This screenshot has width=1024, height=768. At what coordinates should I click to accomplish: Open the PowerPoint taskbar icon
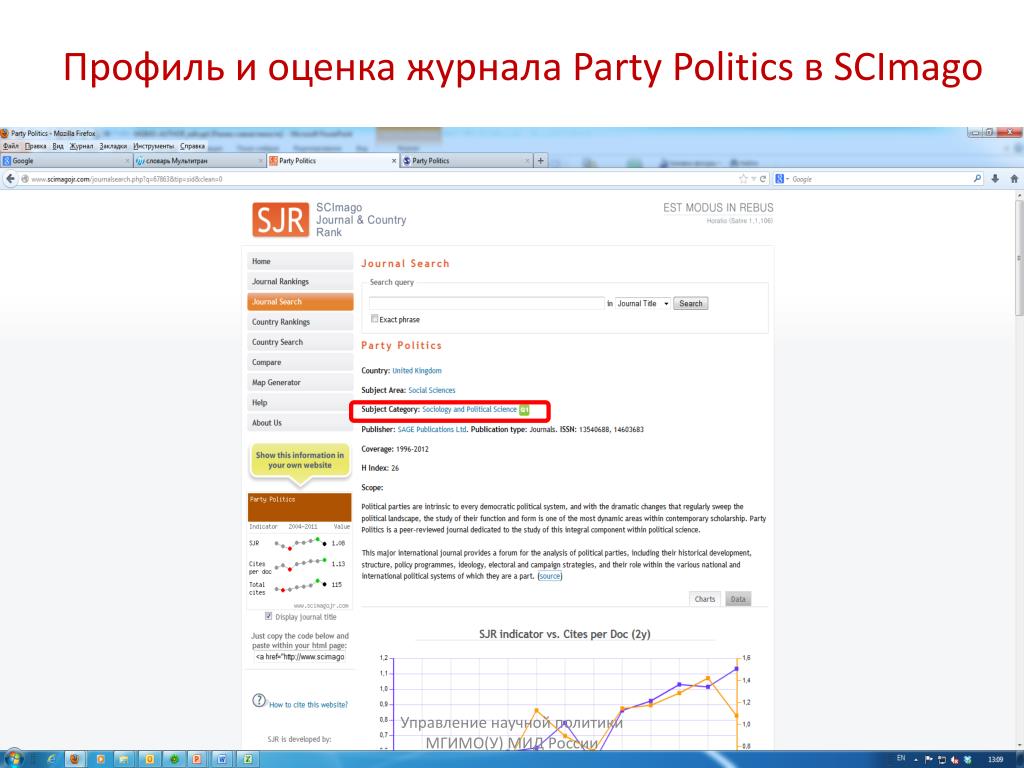(x=196, y=759)
